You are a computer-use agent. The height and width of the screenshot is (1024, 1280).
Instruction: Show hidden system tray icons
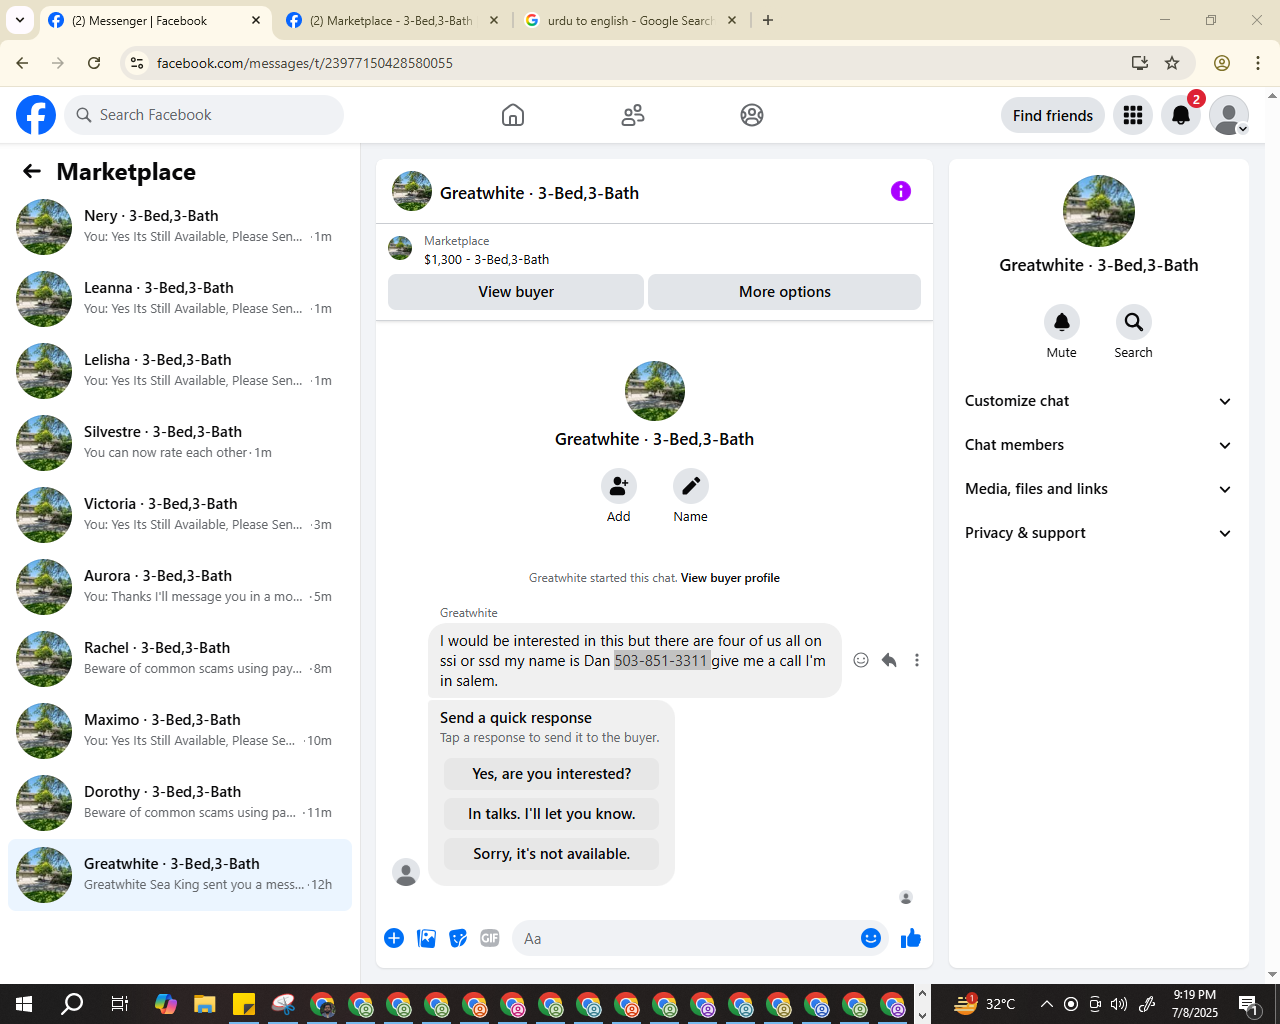pos(1046,1004)
